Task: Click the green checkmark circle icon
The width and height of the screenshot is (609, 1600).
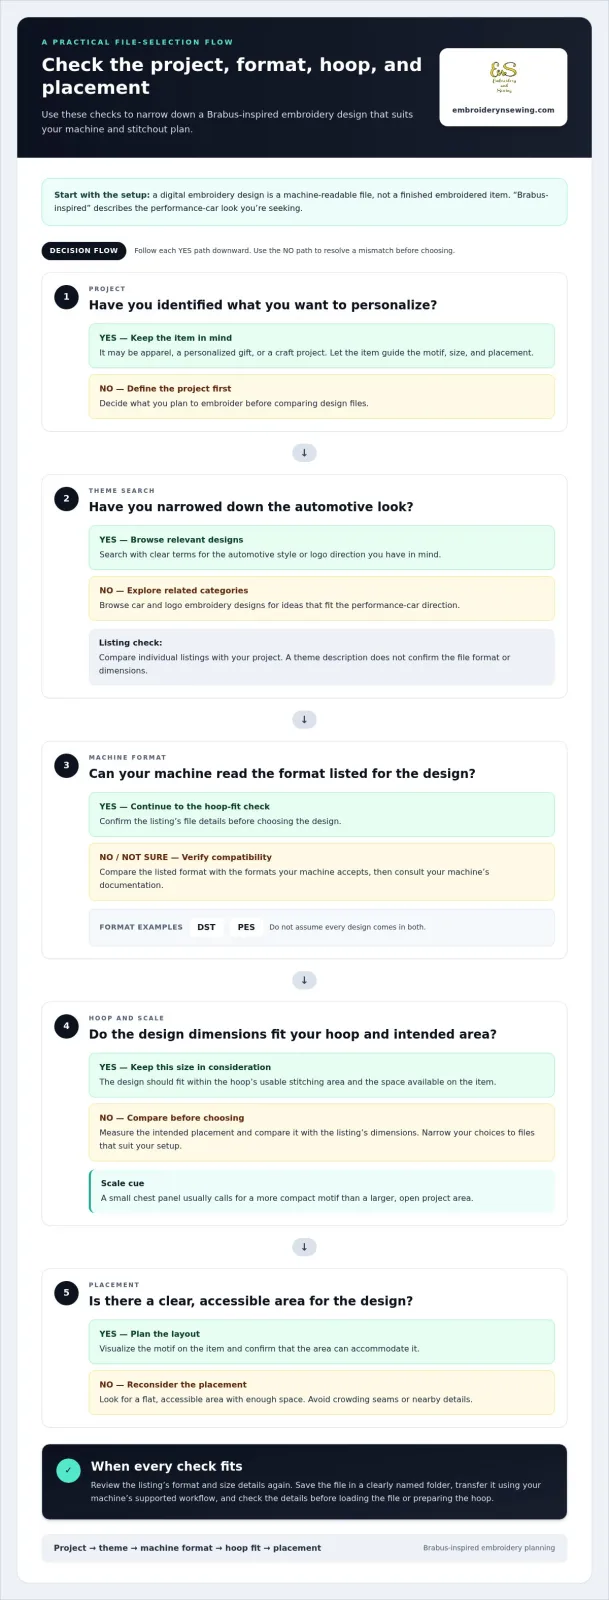Action: [67, 1470]
